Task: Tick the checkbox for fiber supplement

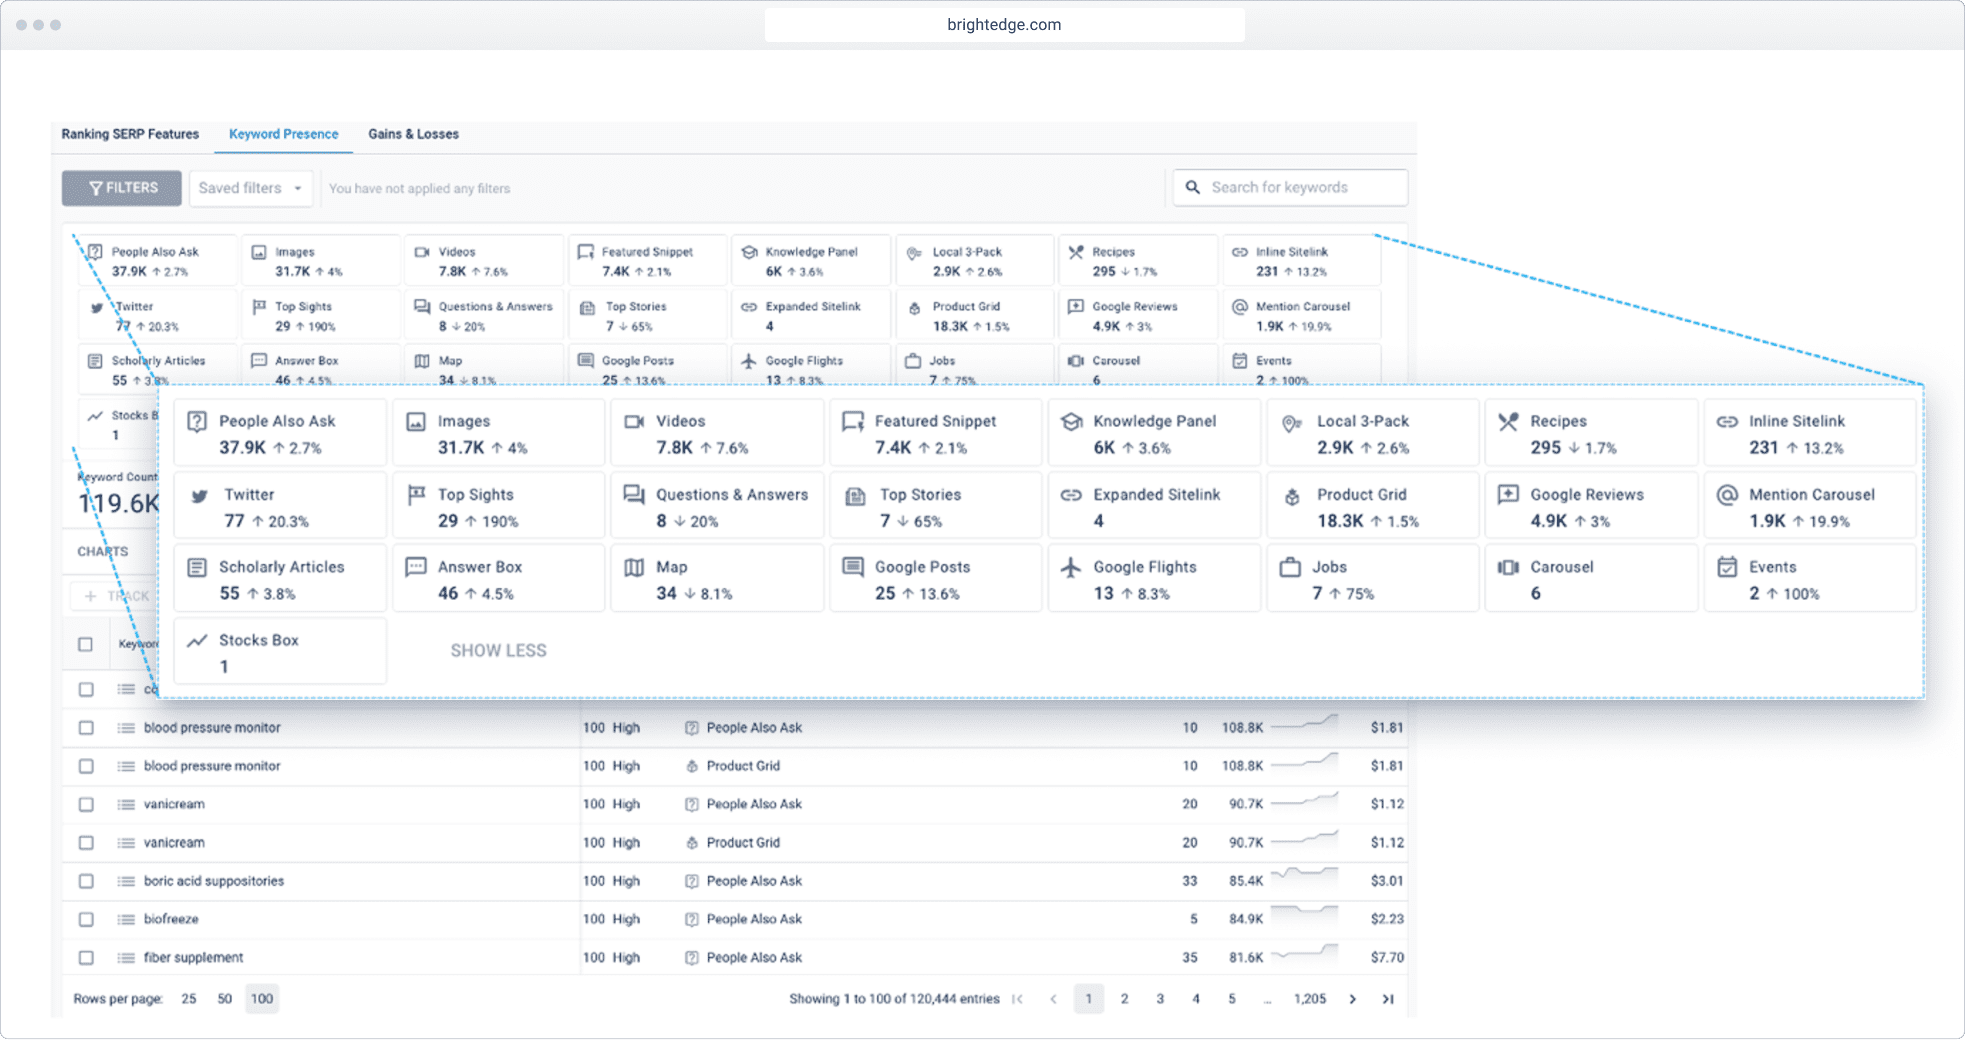Action: tap(86, 958)
